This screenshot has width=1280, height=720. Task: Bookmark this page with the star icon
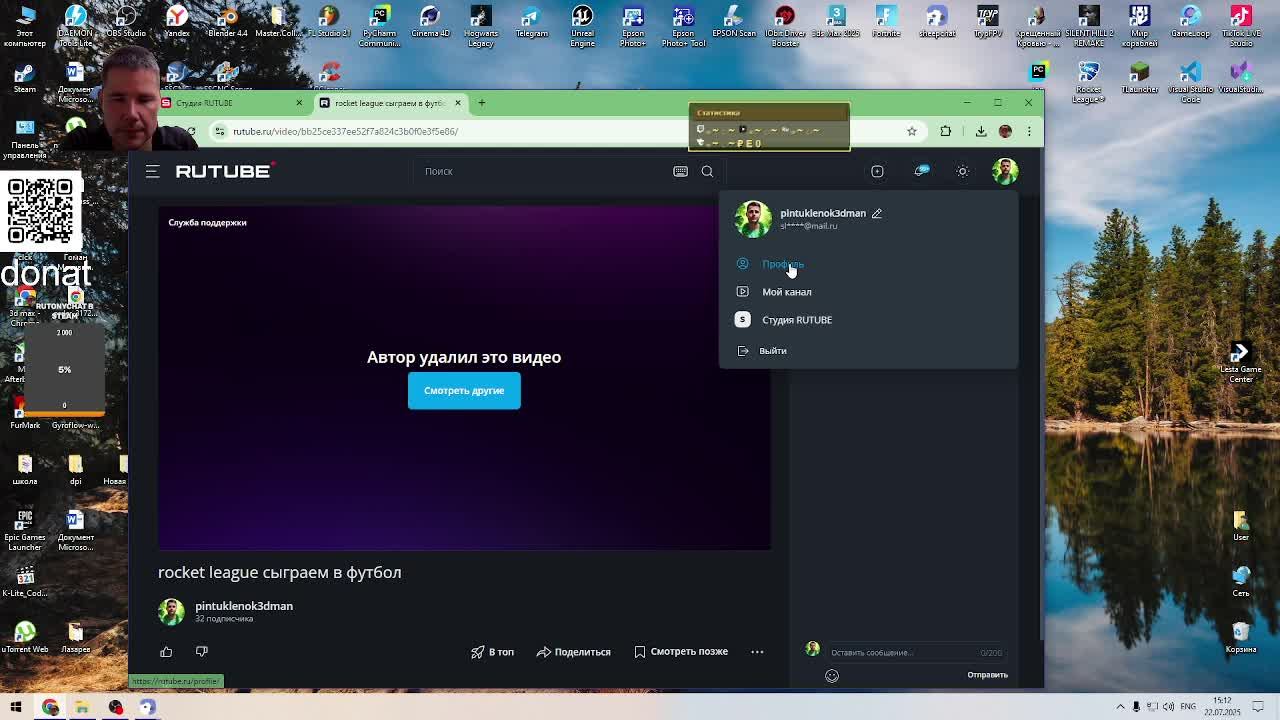[x=911, y=131]
